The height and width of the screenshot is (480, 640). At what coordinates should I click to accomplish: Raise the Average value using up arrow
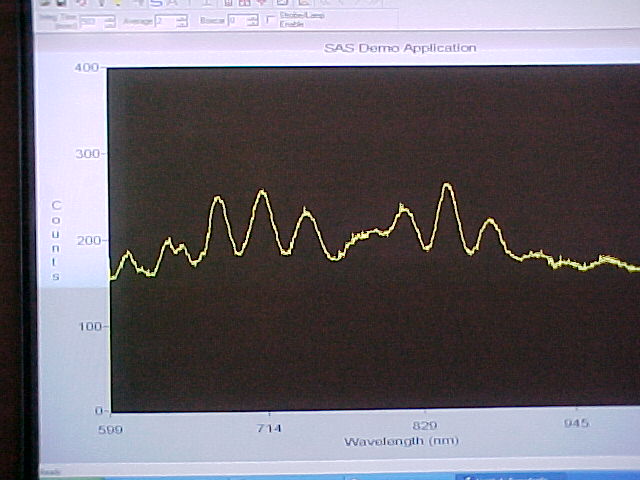(x=182, y=17)
